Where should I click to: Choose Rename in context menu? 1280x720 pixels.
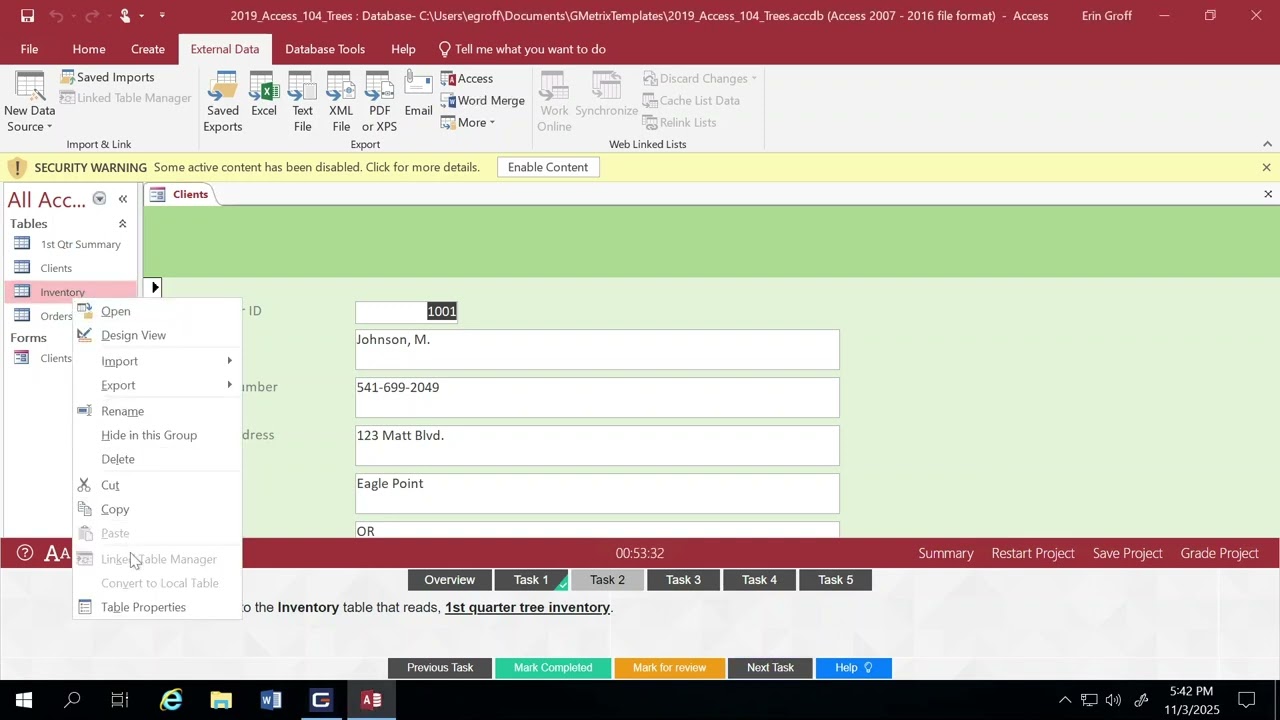[x=158, y=411]
